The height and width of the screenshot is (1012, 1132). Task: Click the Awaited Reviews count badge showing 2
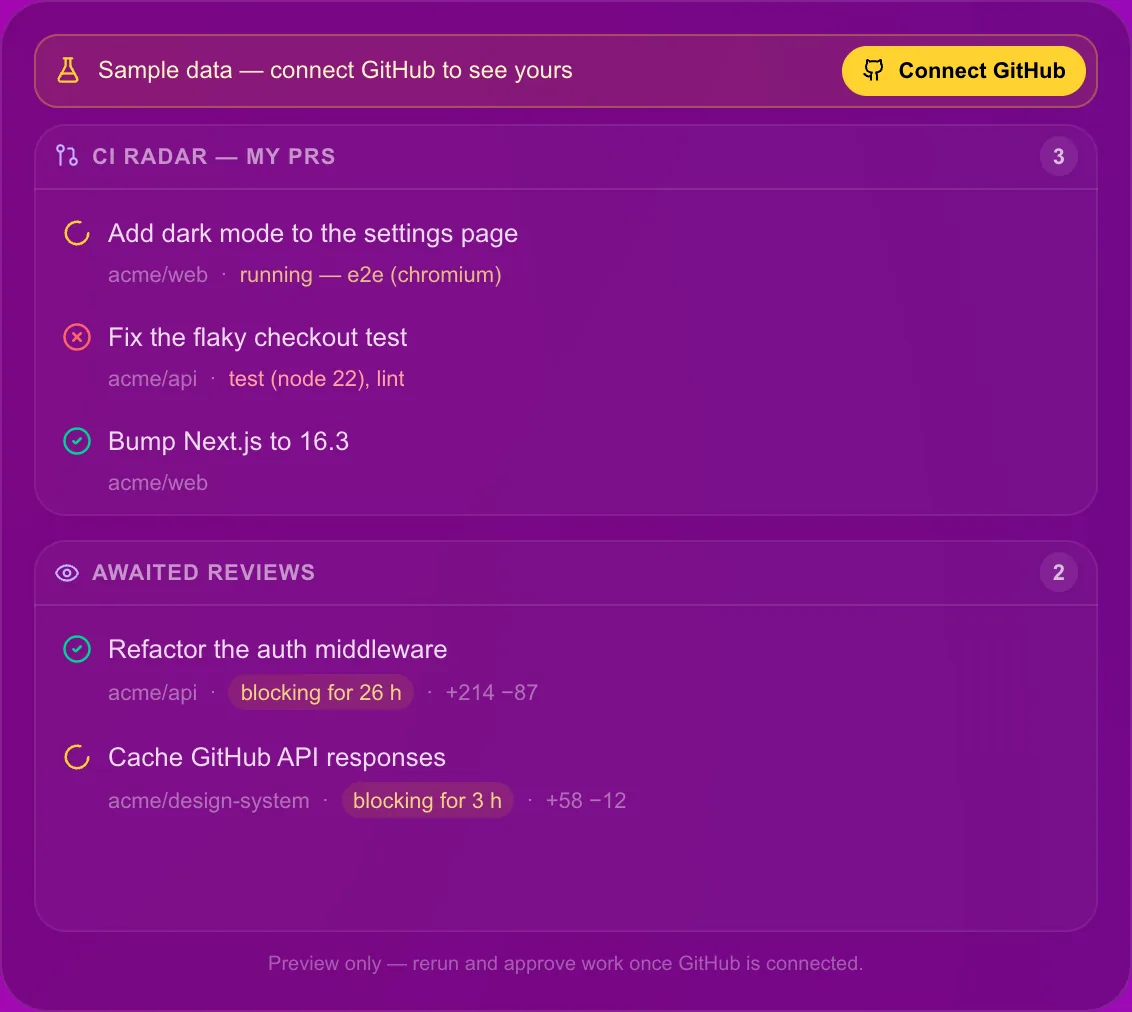coord(1058,572)
